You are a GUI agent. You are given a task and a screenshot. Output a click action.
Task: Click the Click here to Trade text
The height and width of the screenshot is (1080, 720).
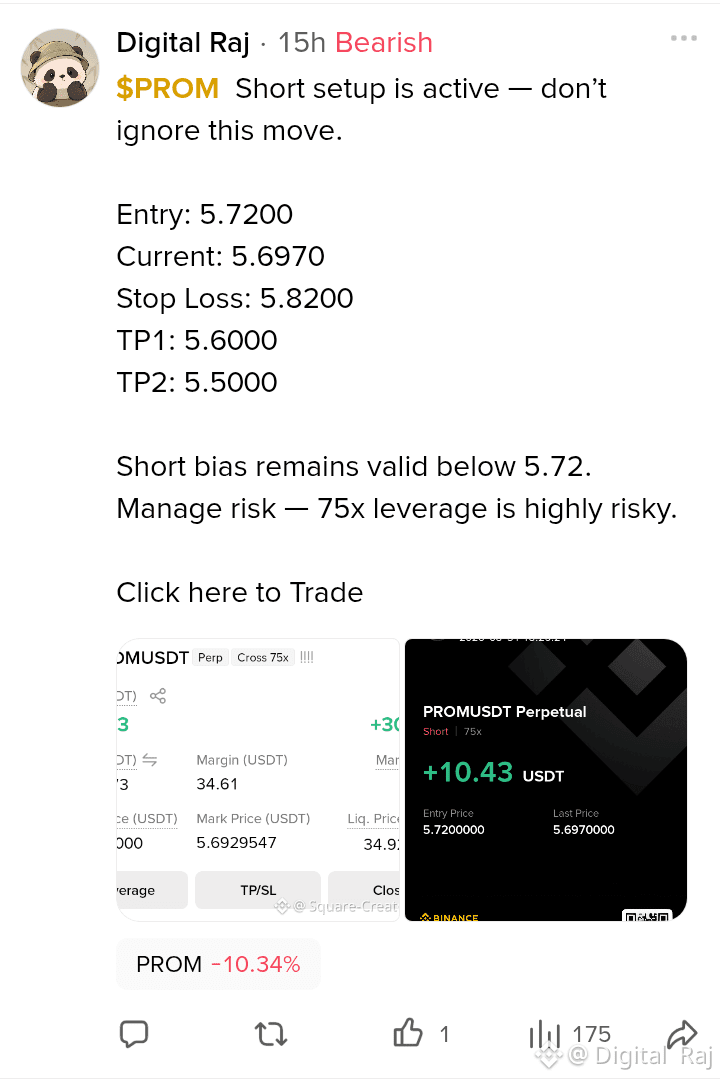click(x=240, y=592)
